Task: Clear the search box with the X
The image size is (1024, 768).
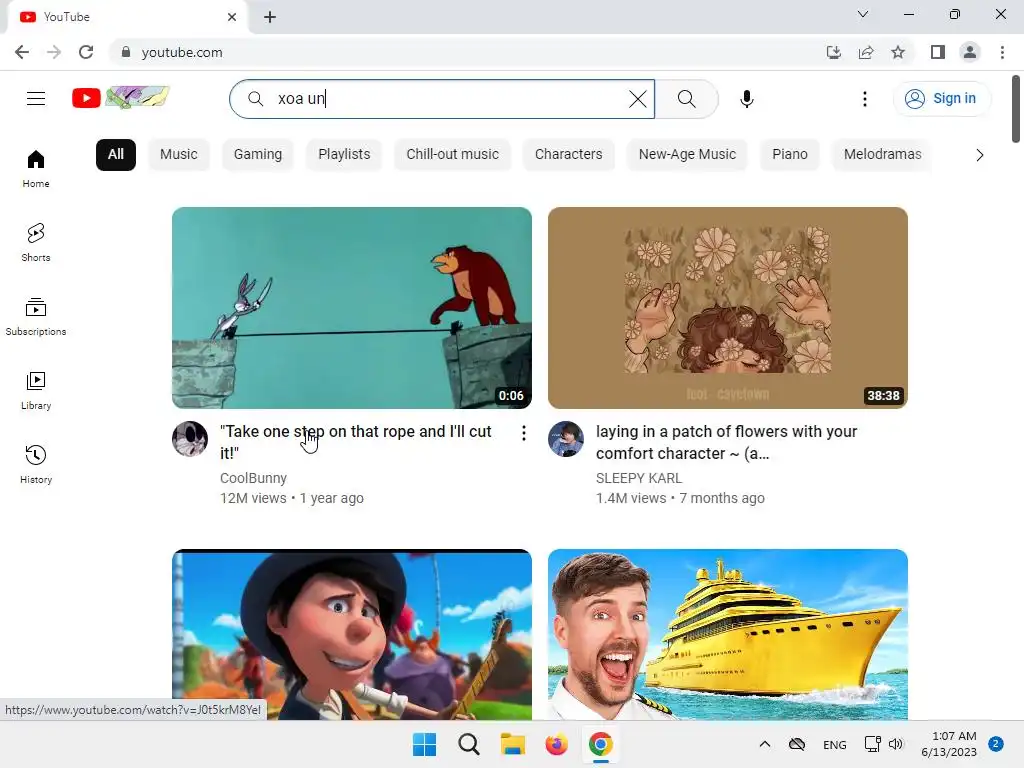Action: click(637, 99)
